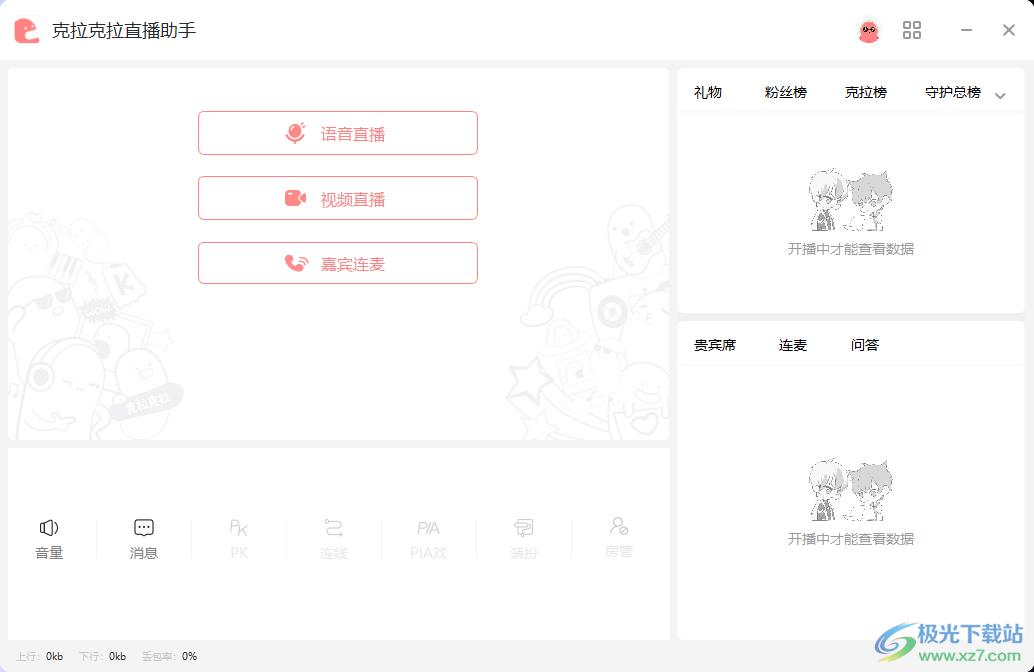Expand the chevron next to 守护总榜
This screenshot has width=1034, height=672.
pos(1000,93)
